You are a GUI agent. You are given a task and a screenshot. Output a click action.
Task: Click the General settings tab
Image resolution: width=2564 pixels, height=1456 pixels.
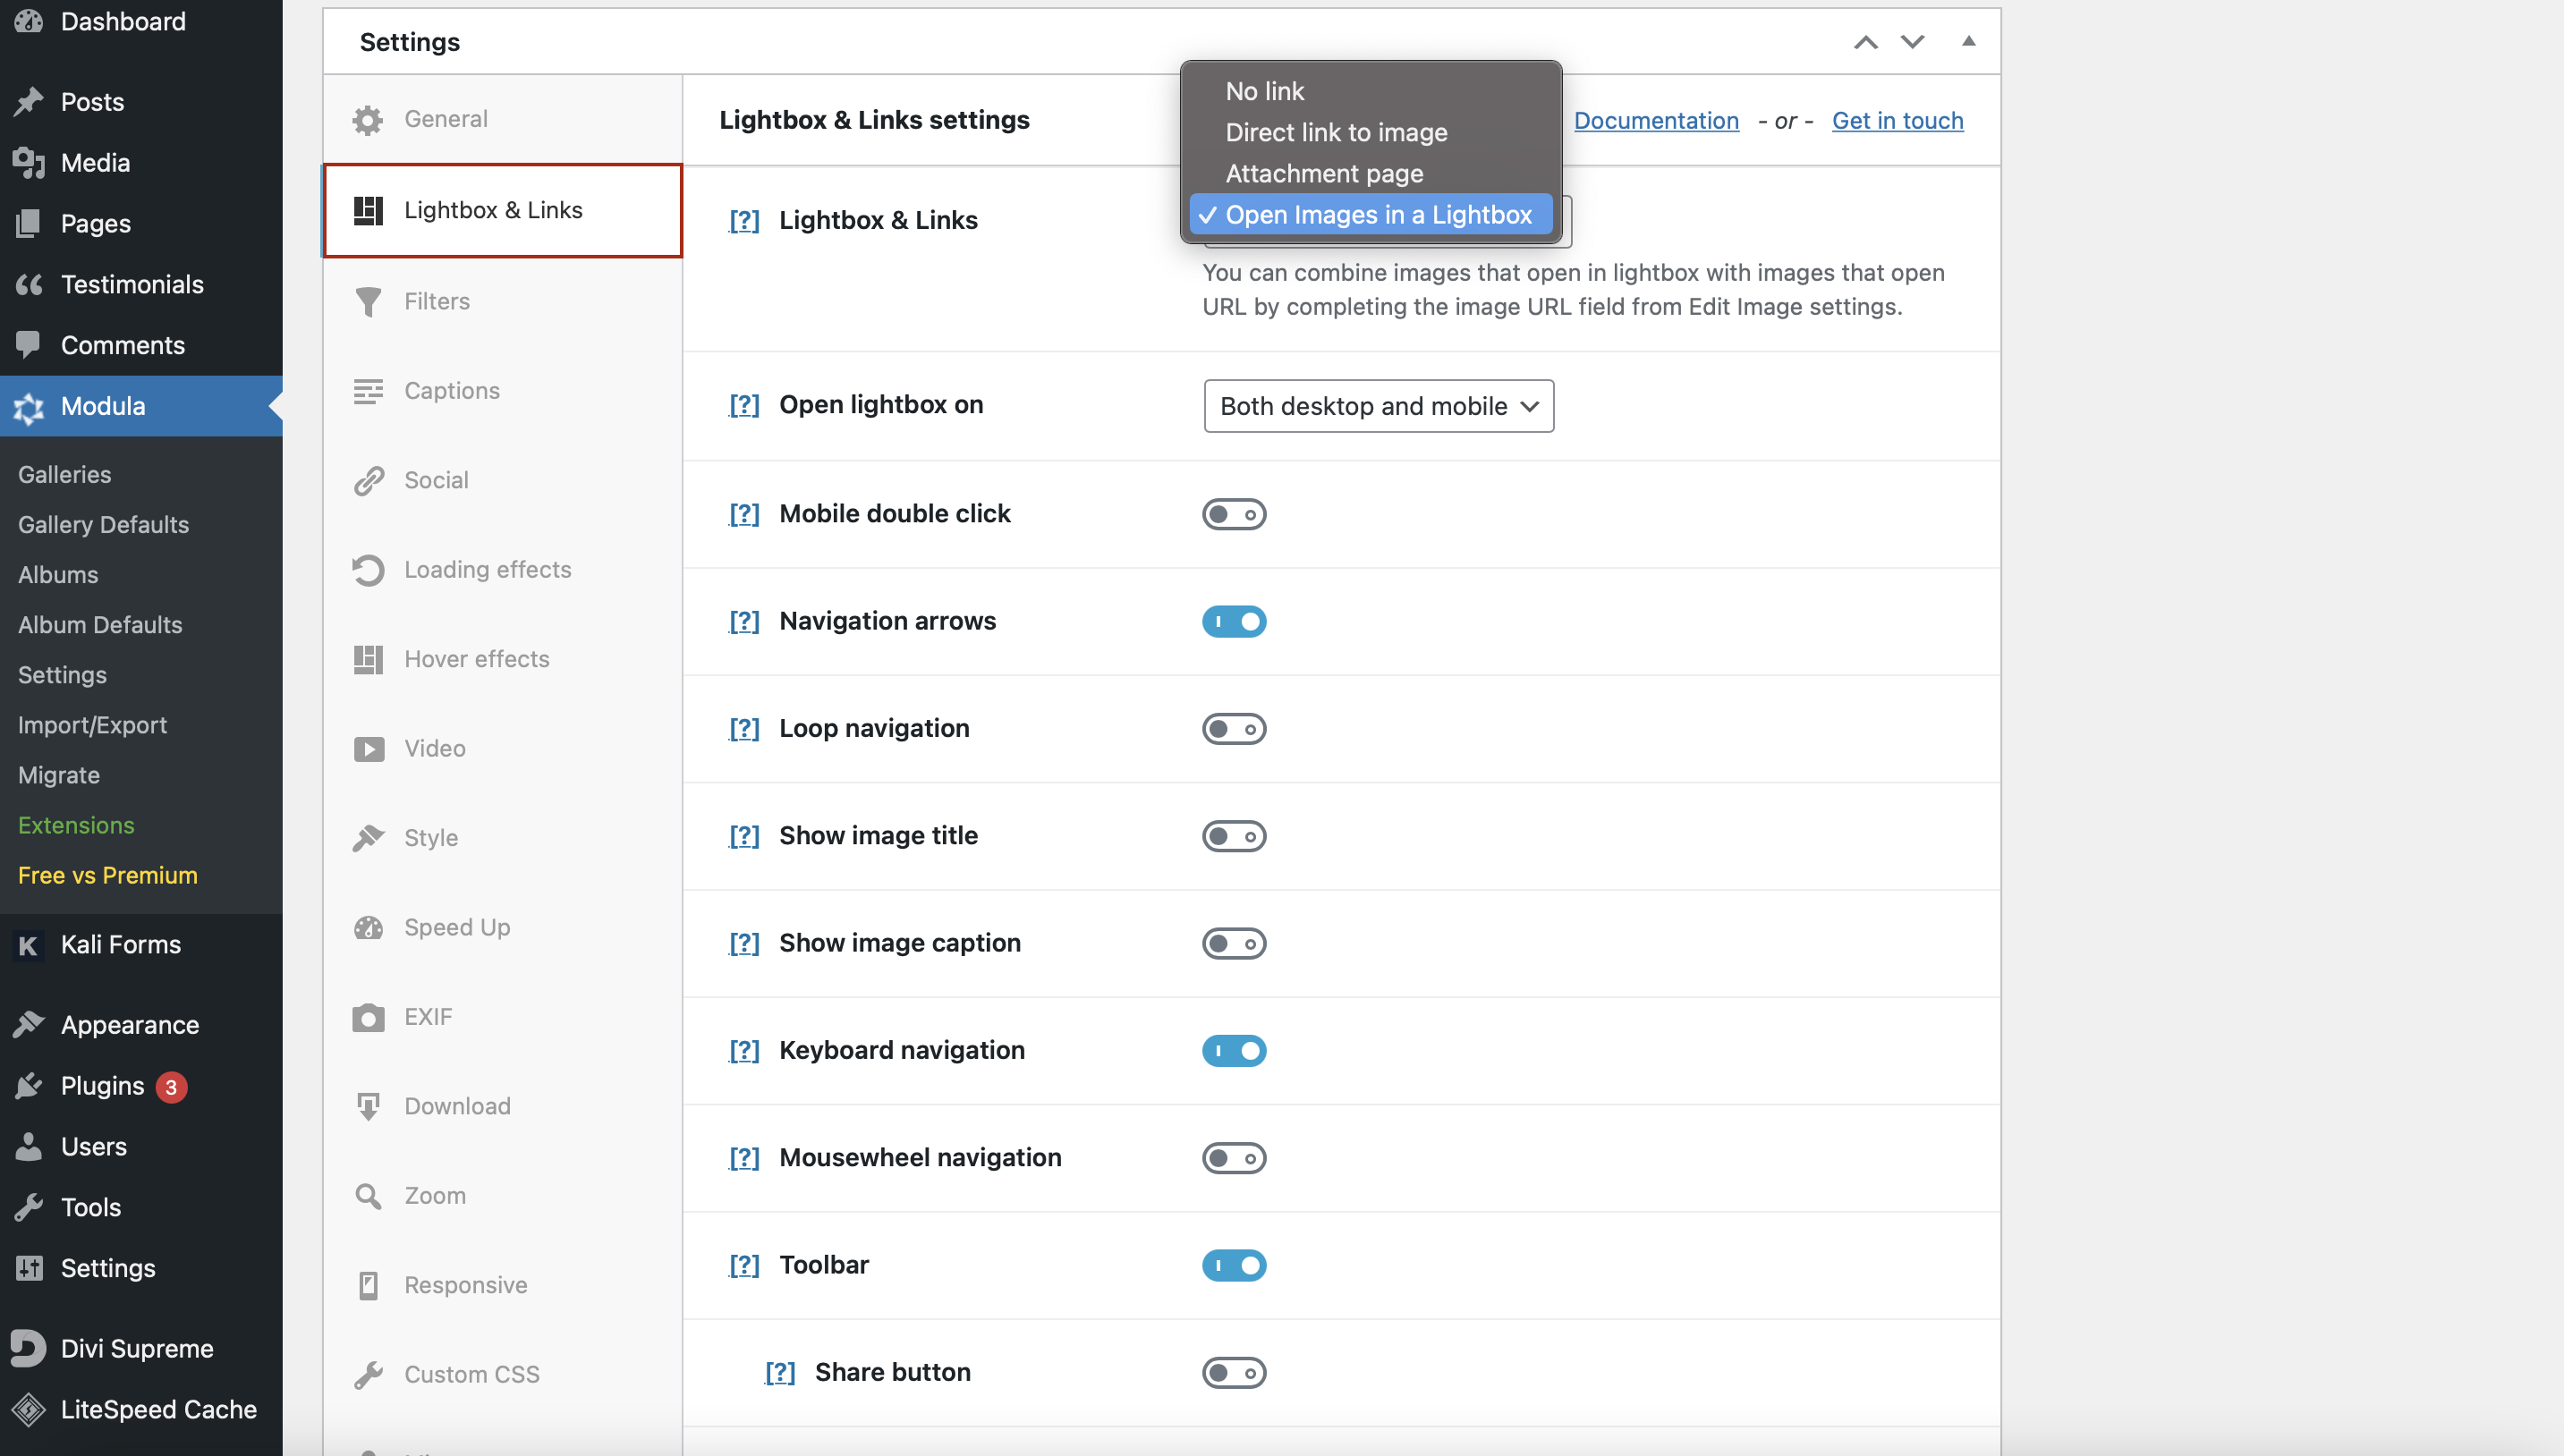point(444,118)
